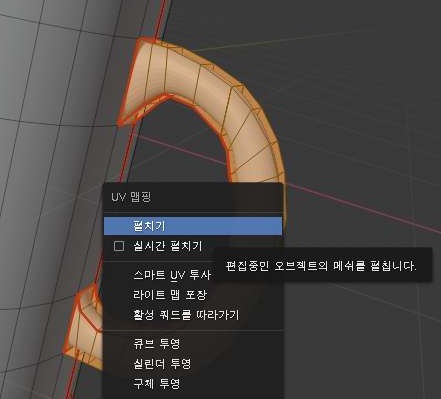Choose 실린더 투영 projection

[x=162, y=364]
